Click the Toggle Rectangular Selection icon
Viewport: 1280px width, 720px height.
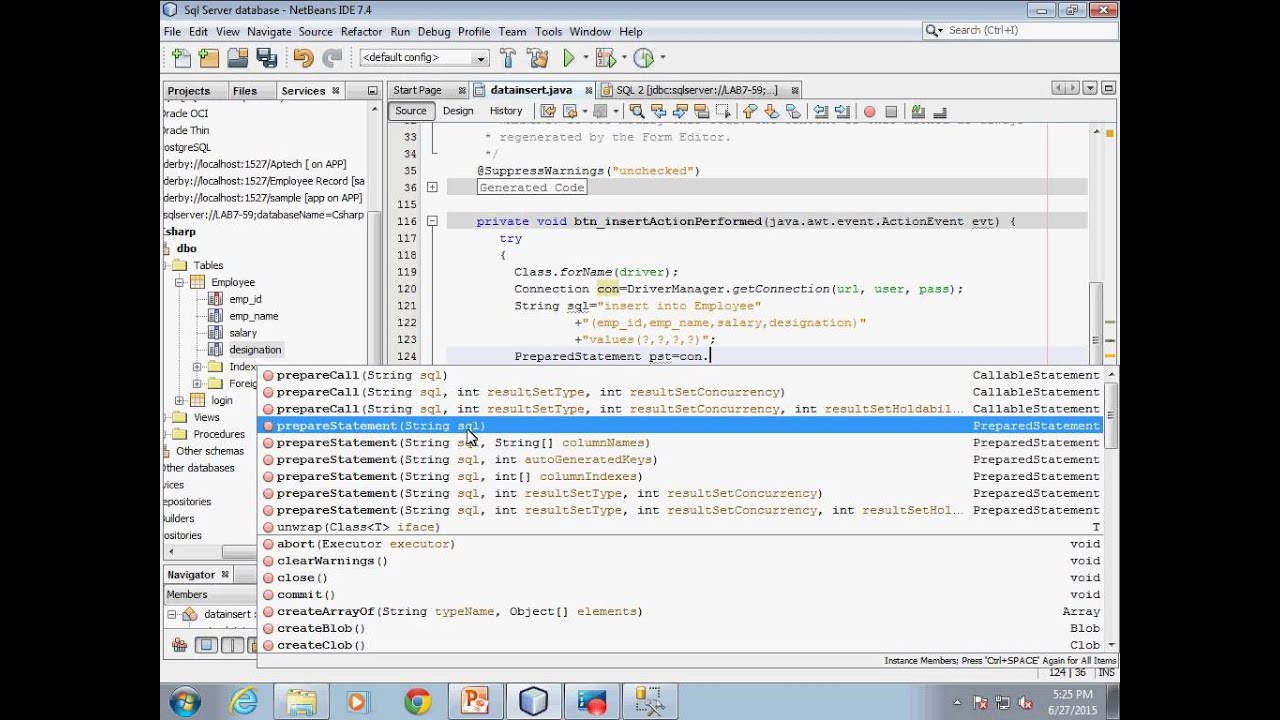(722, 111)
